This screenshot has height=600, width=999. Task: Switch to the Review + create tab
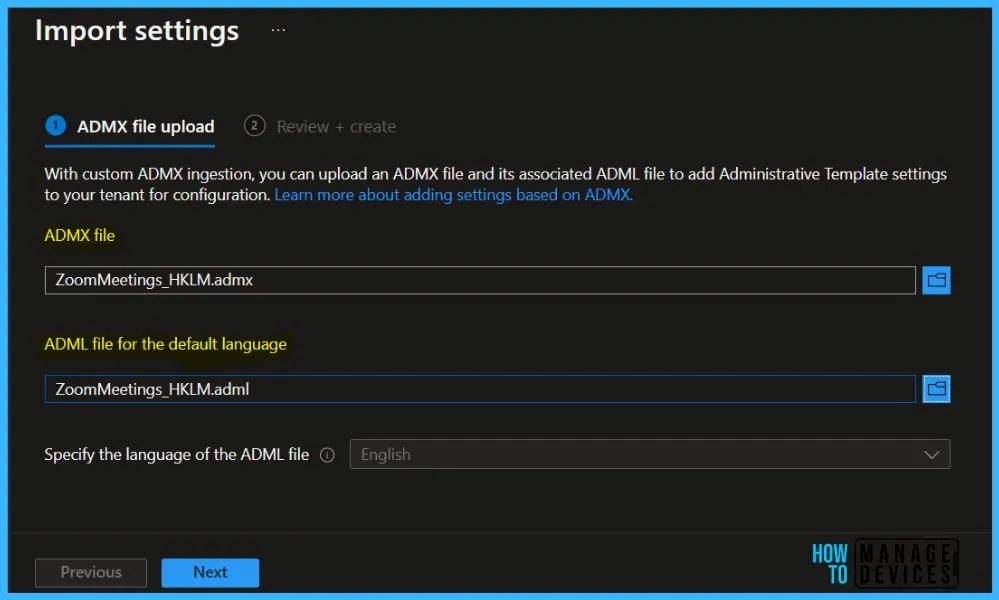pos(336,127)
